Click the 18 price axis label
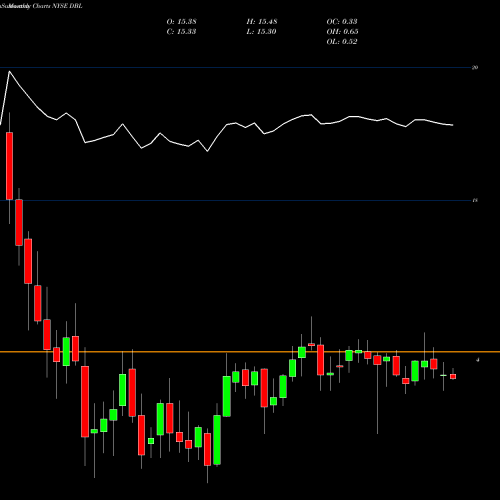 (475, 200)
